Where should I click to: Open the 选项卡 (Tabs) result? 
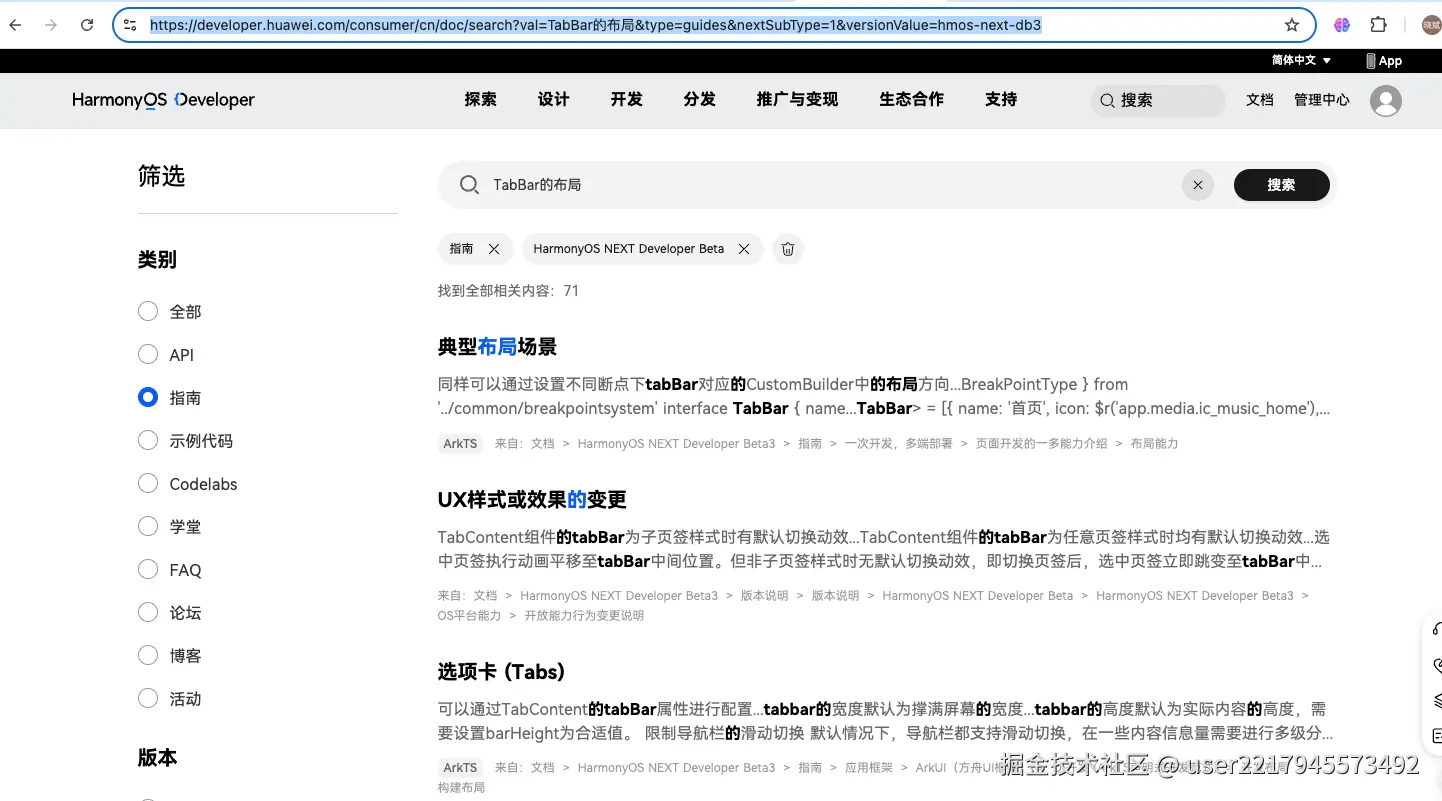(501, 672)
